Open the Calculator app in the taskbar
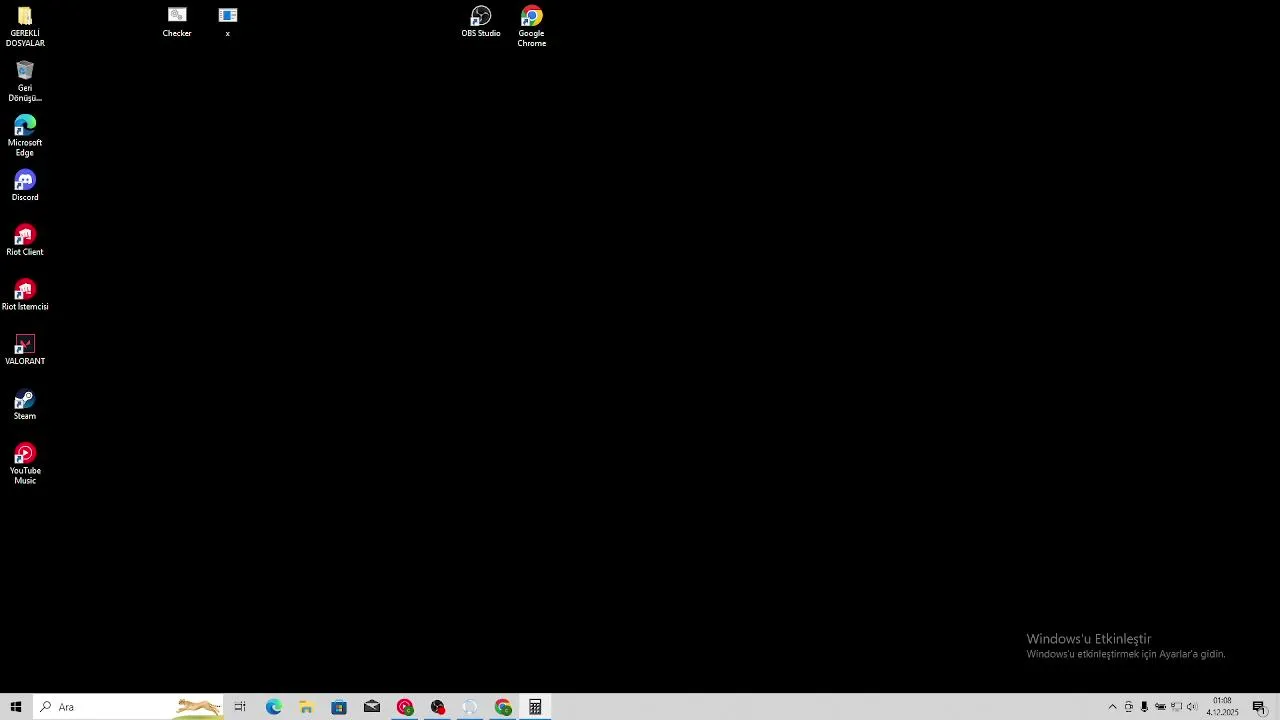Image resolution: width=1280 pixels, height=720 pixels. [536, 707]
